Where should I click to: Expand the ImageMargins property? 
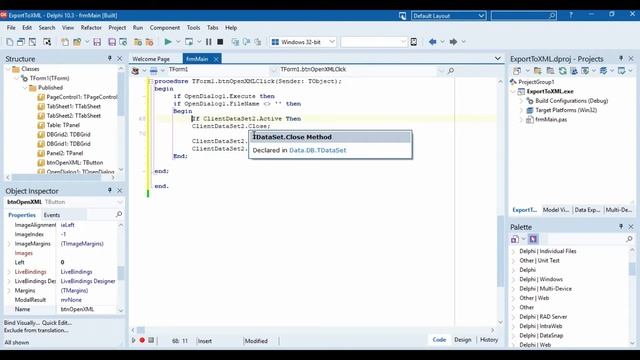pos(9,244)
